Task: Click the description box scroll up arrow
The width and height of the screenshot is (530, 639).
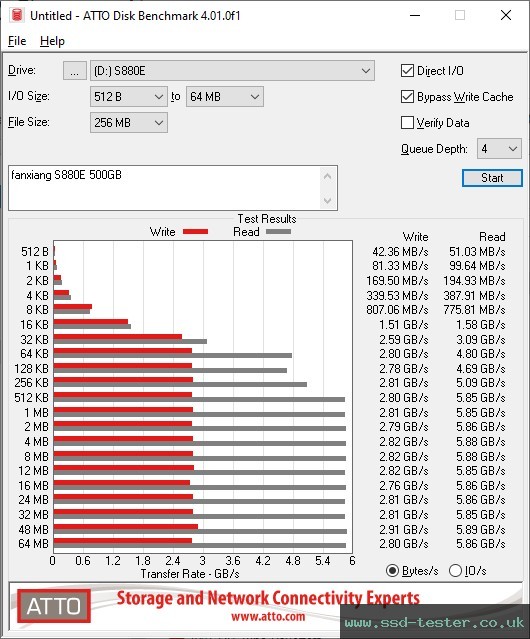Action: click(328, 176)
